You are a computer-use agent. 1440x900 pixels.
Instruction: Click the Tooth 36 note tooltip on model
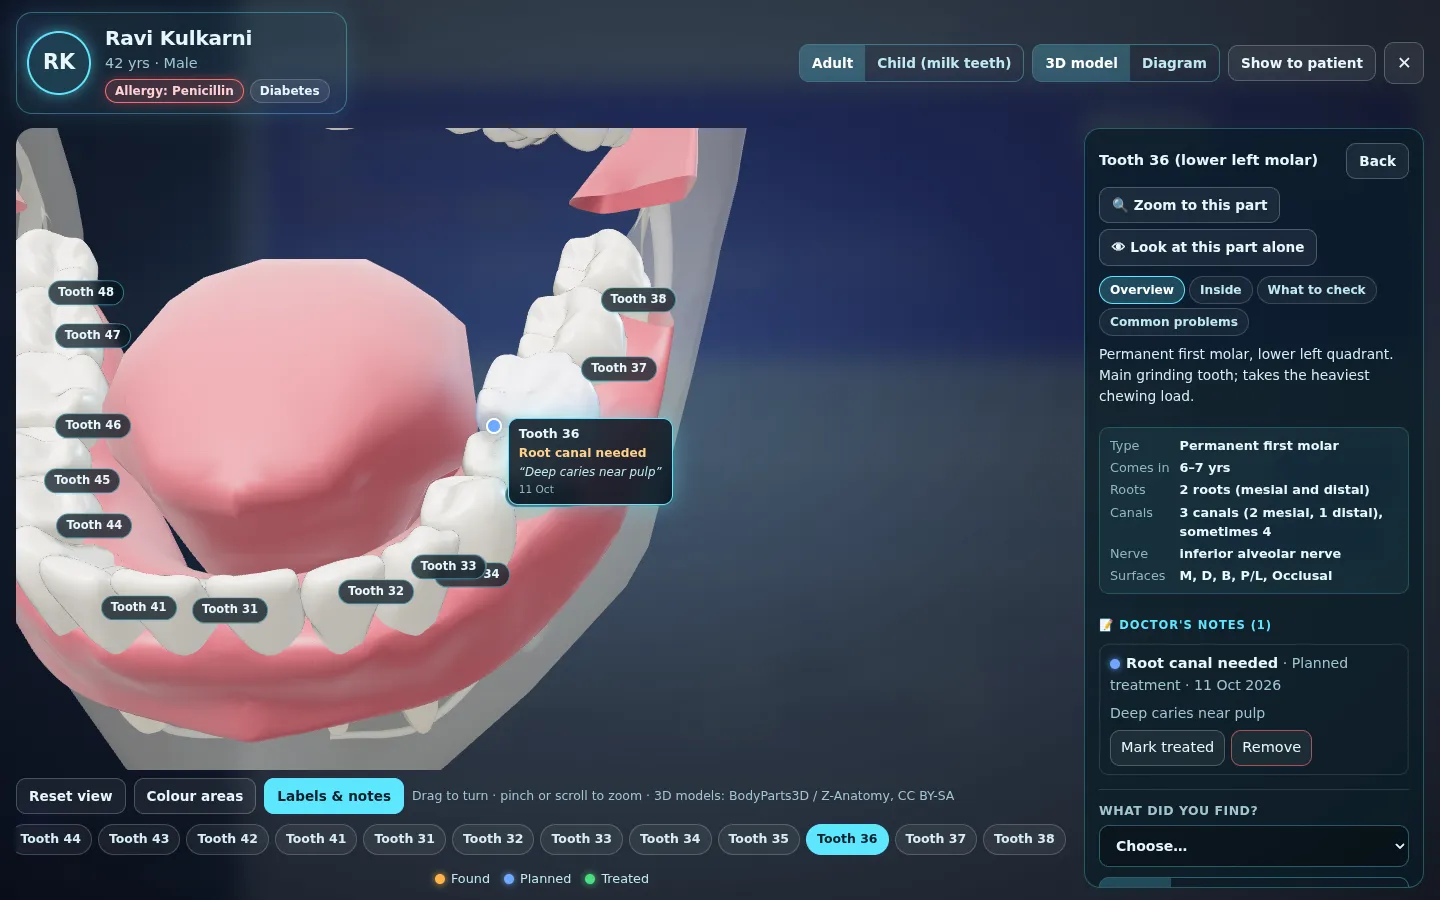point(590,461)
